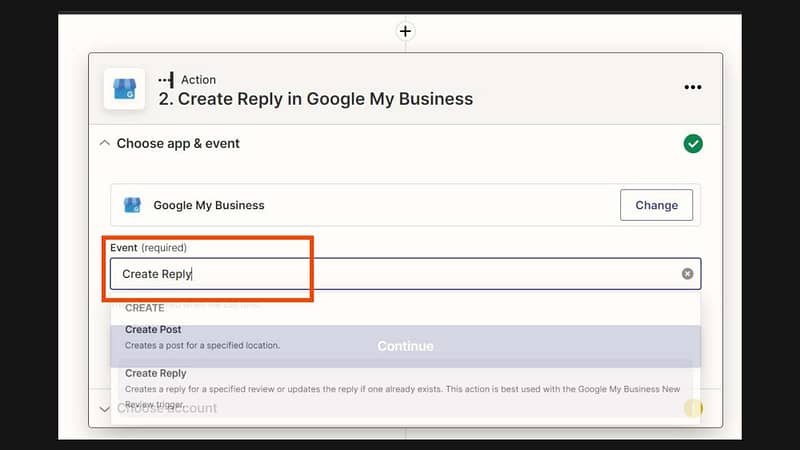Click the small Google My Business app icon
The image size is (800, 450).
(x=132, y=205)
